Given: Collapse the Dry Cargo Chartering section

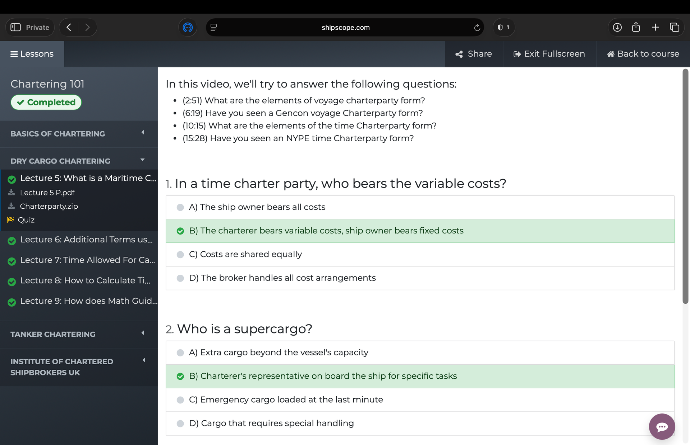Looking at the screenshot, I should tap(142, 160).
